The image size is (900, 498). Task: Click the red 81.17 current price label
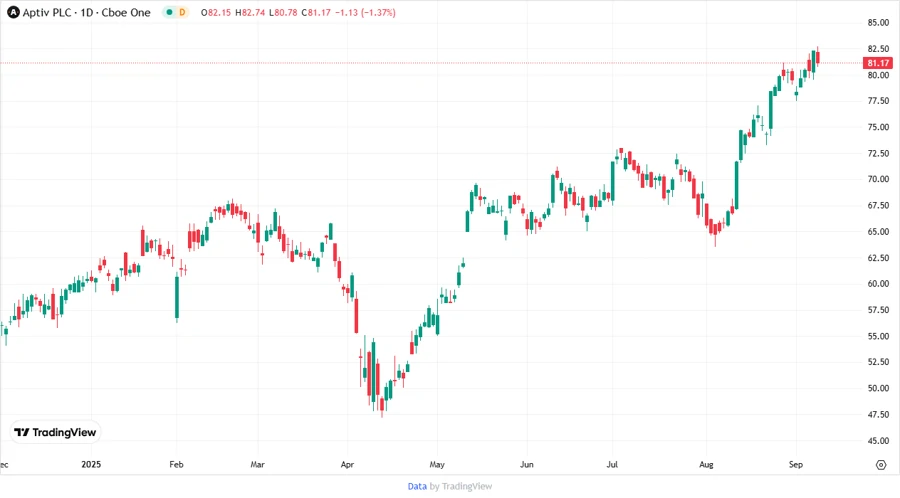pyautogui.click(x=878, y=63)
